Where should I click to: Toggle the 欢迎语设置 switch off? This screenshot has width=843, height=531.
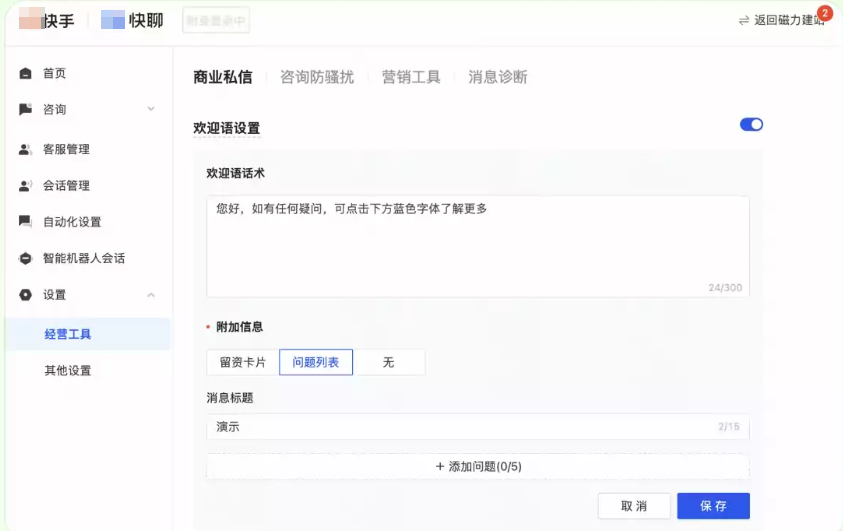pyautogui.click(x=751, y=125)
